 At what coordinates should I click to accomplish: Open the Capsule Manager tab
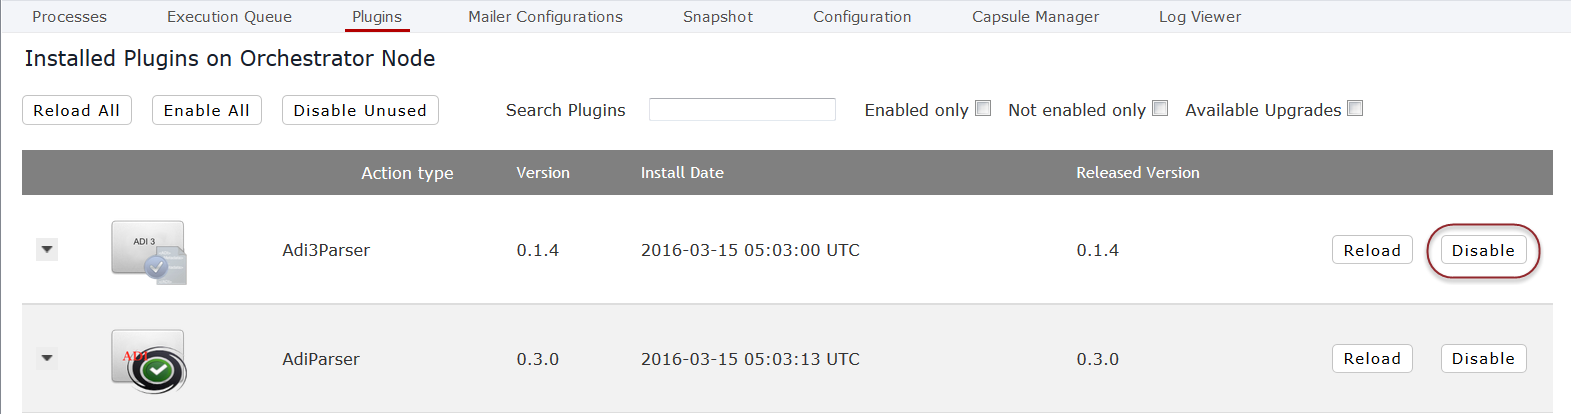1035,17
